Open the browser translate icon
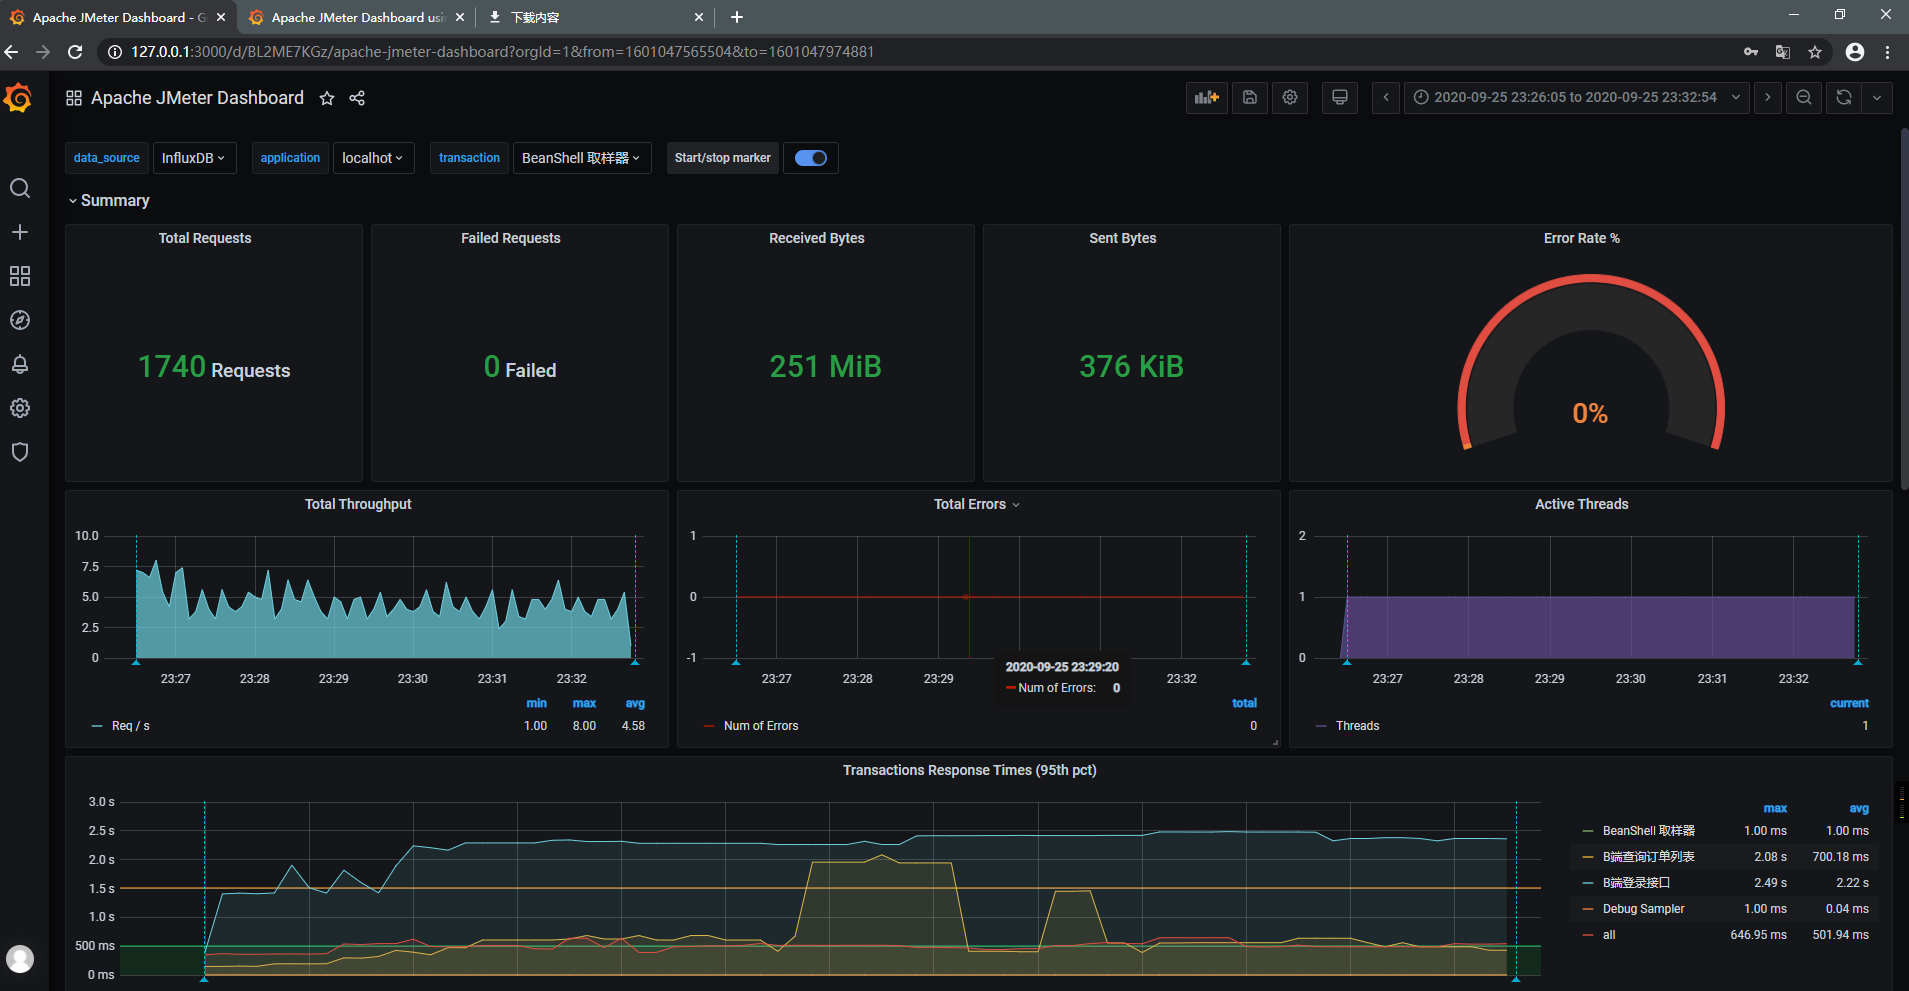Viewport: 1909px width, 991px height. pos(1783,52)
